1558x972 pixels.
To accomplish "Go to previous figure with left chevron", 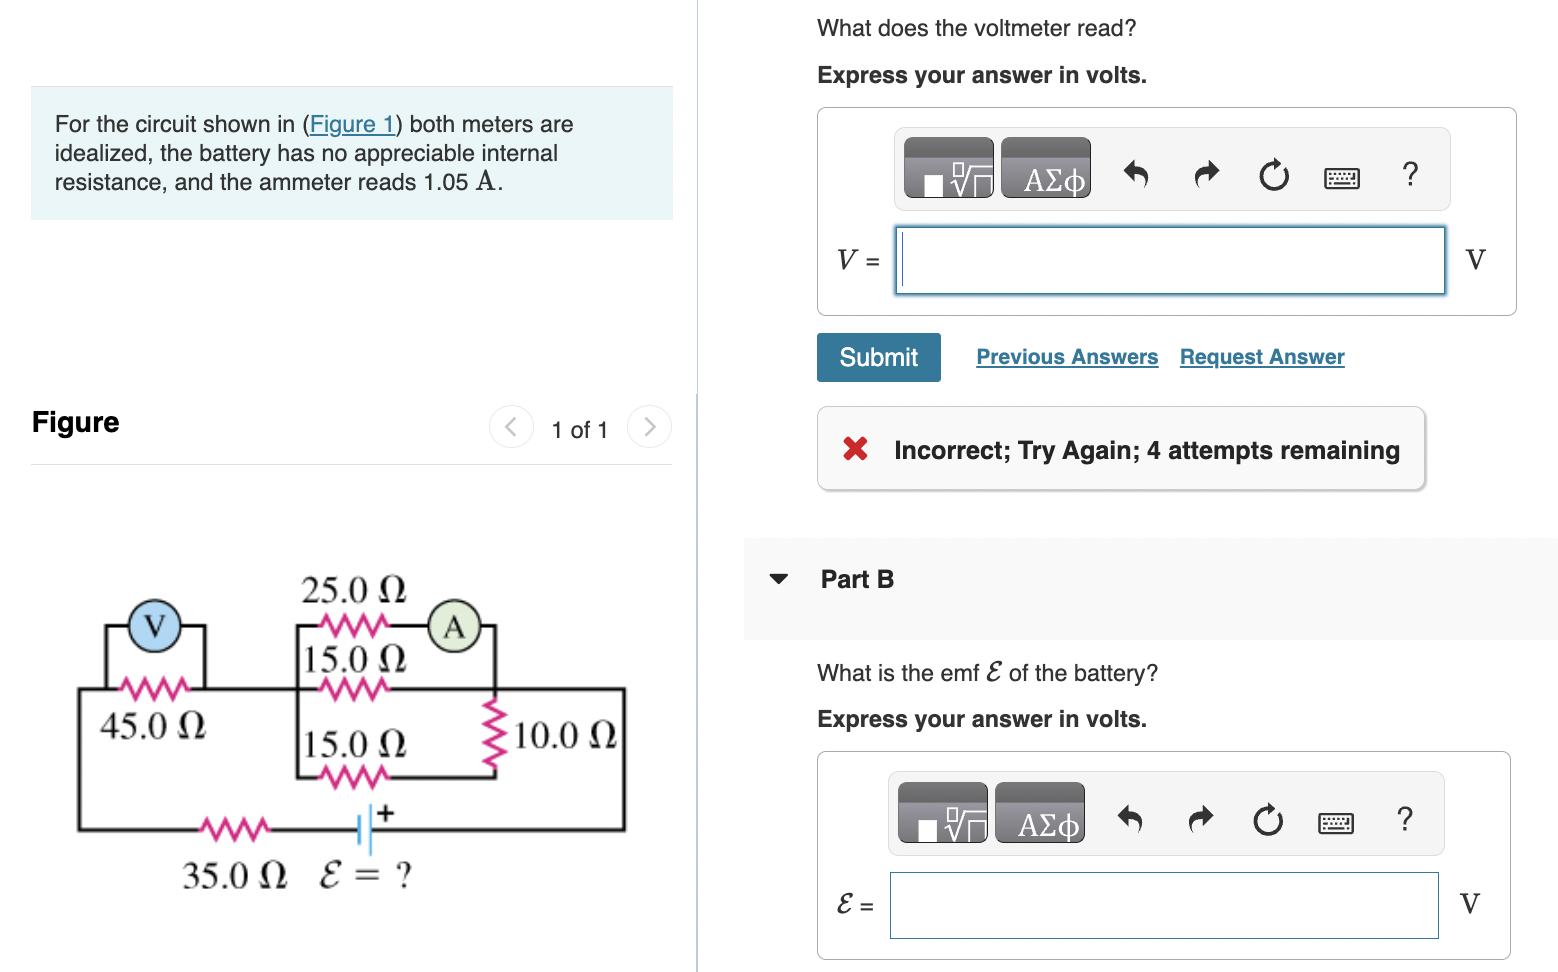I will 511,427.
